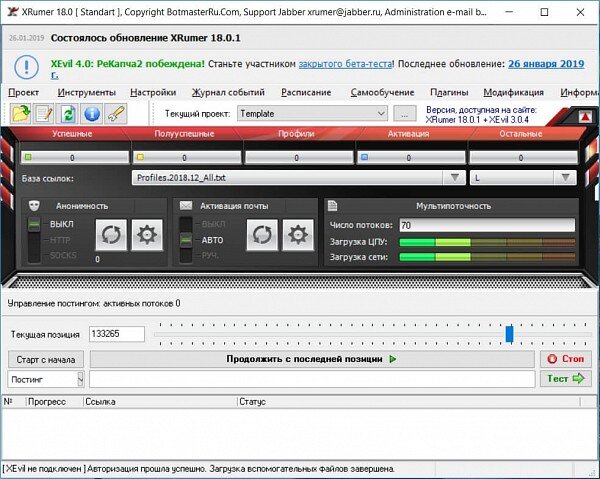The height and width of the screenshot is (479, 600).
Task: Open the Проект menu
Action: 23,92
